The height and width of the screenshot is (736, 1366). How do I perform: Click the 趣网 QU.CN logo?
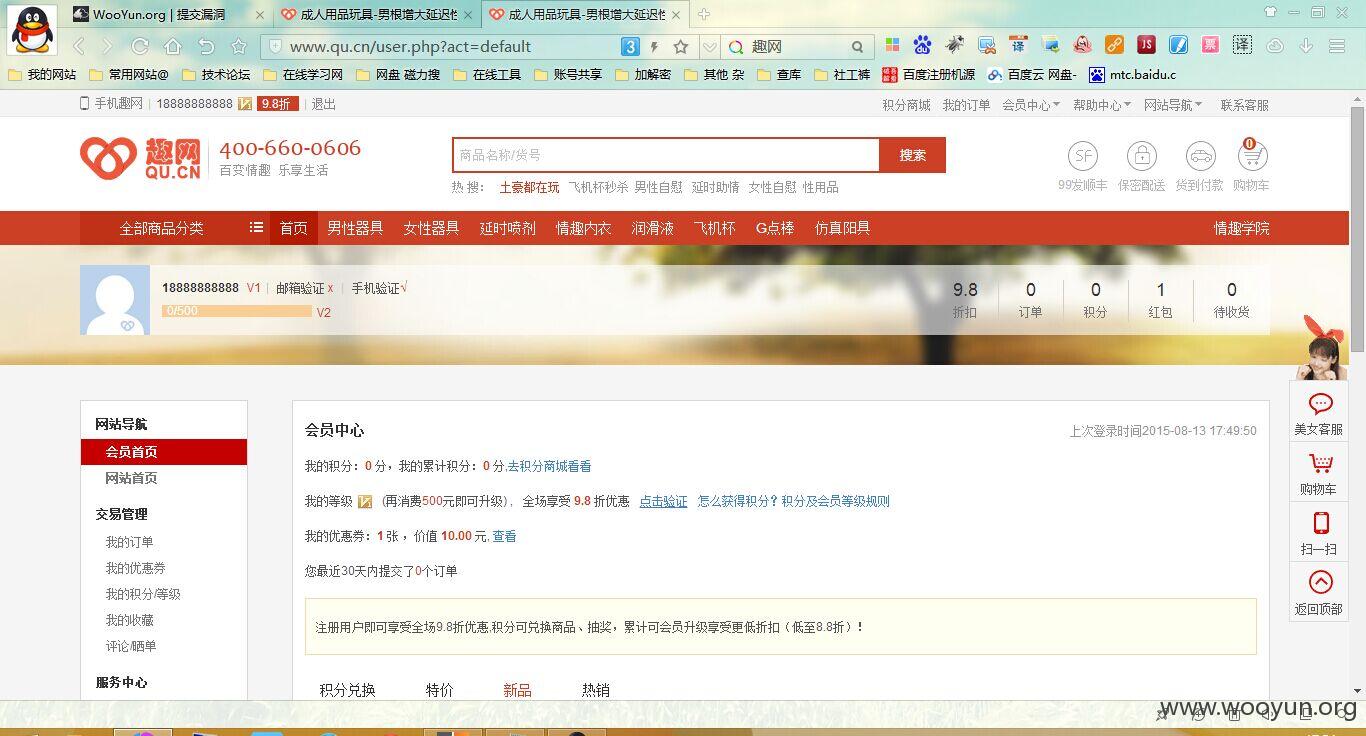(141, 159)
